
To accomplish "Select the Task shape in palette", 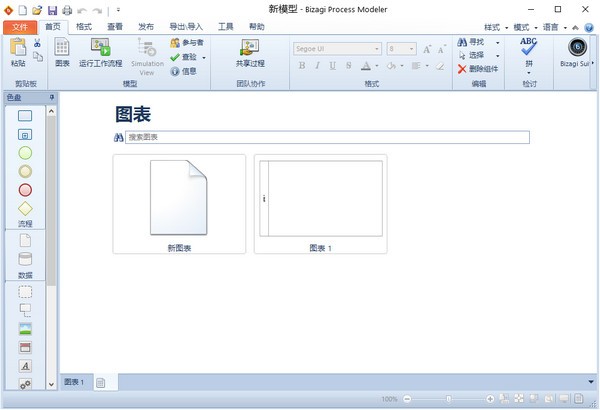I will click(x=25, y=116).
